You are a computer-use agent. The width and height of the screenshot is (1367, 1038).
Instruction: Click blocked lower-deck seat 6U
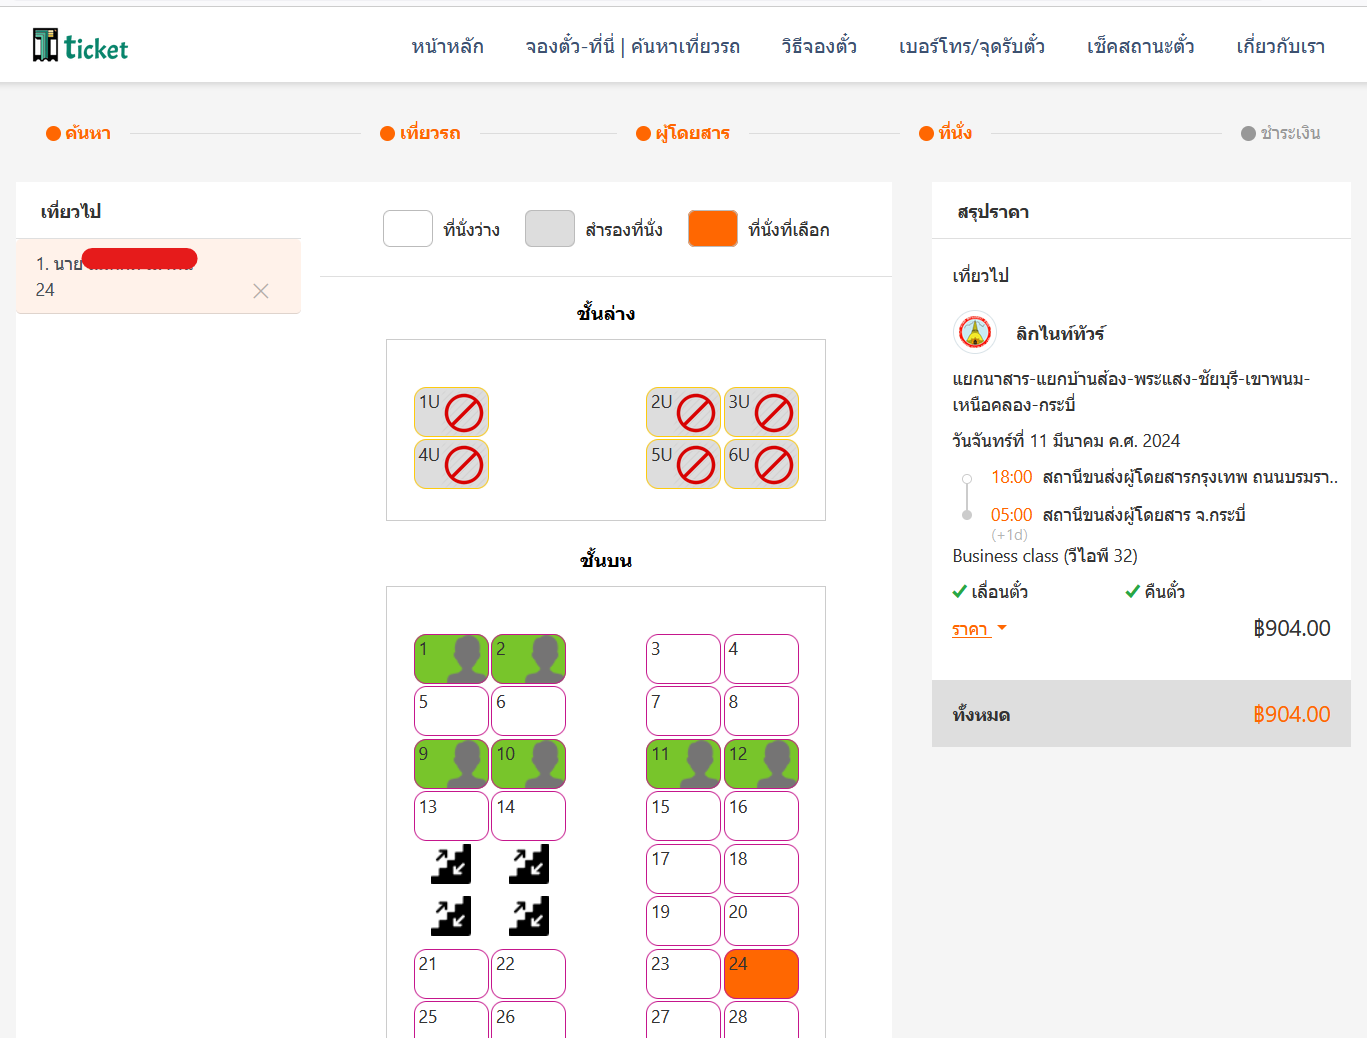click(x=761, y=465)
